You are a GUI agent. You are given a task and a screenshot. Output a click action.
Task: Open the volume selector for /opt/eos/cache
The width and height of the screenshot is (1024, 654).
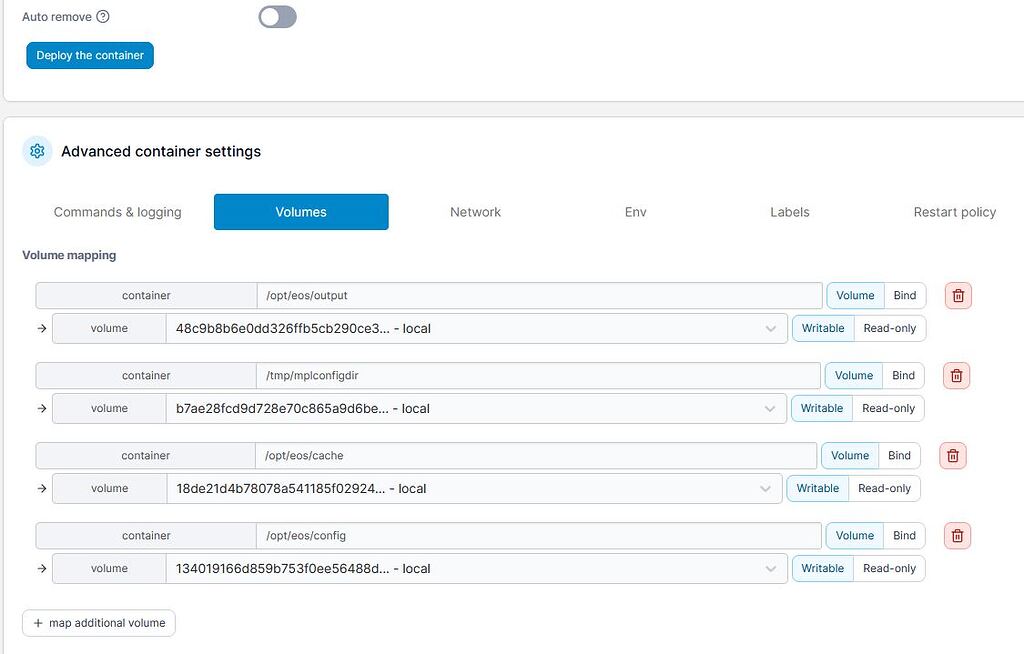(x=765, y=488)
